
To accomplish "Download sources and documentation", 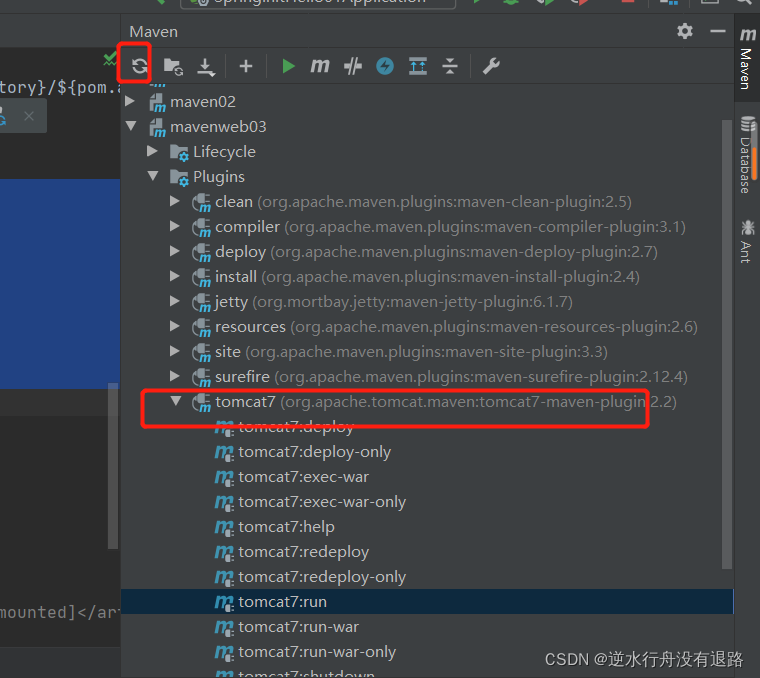I will (206, 67).
